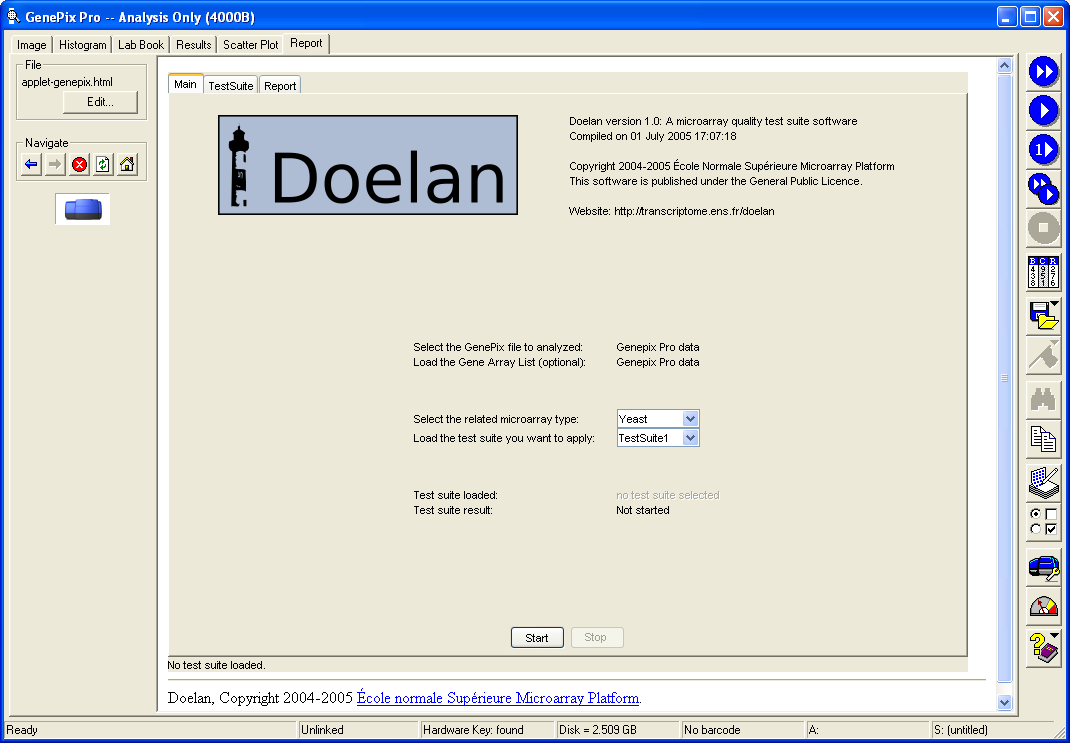Screen dimensions: 1070x743
Task: Click 'No test suite loaded.' status message
Action: click(x=216, y=665)
